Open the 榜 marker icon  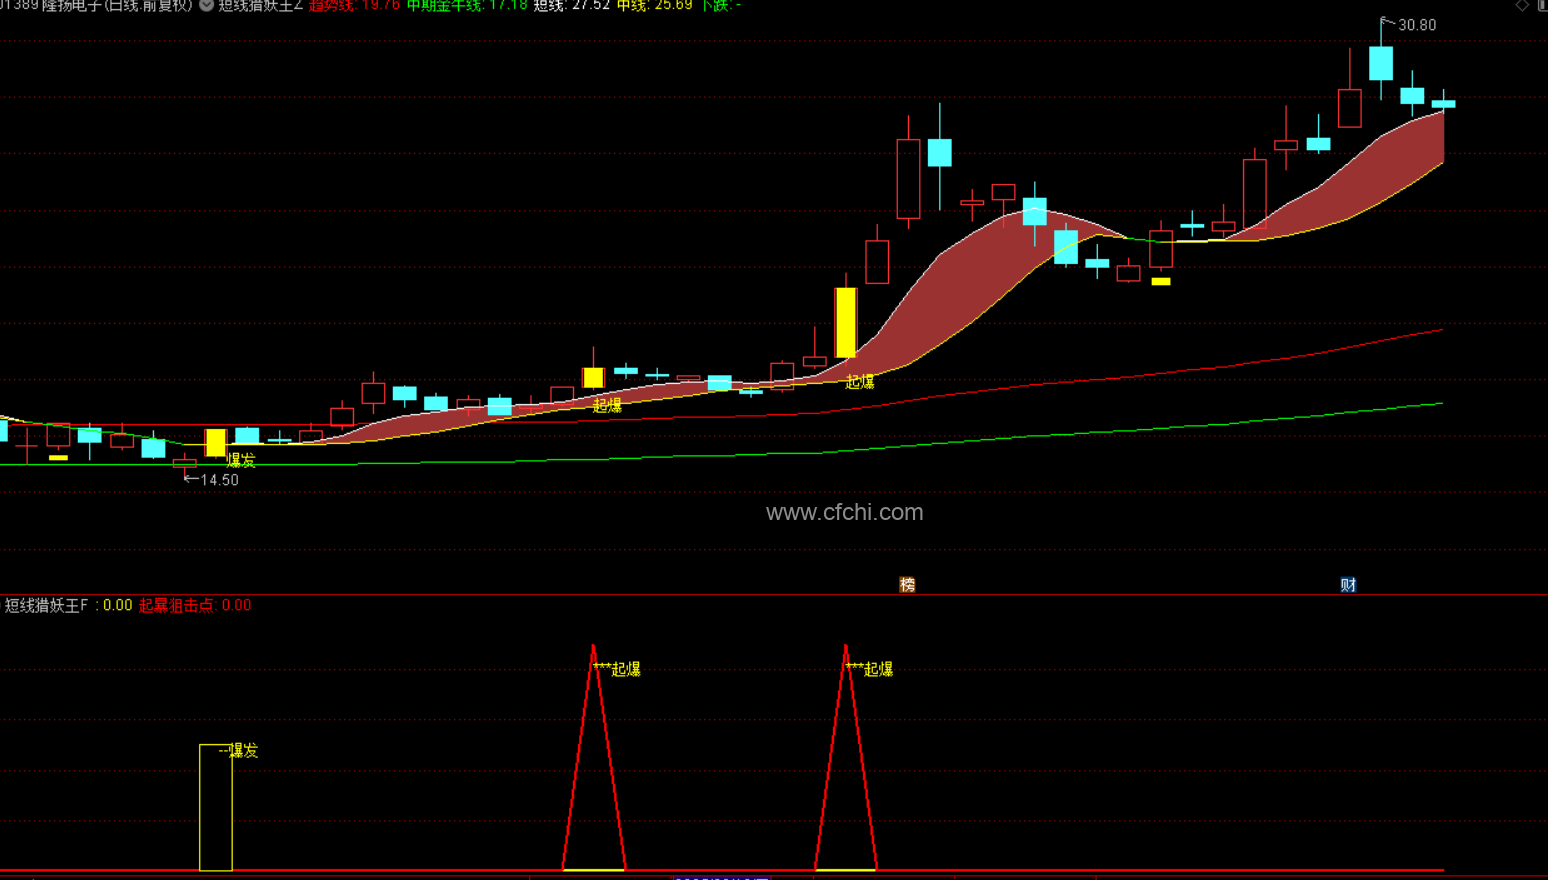[x=907, y=585]
